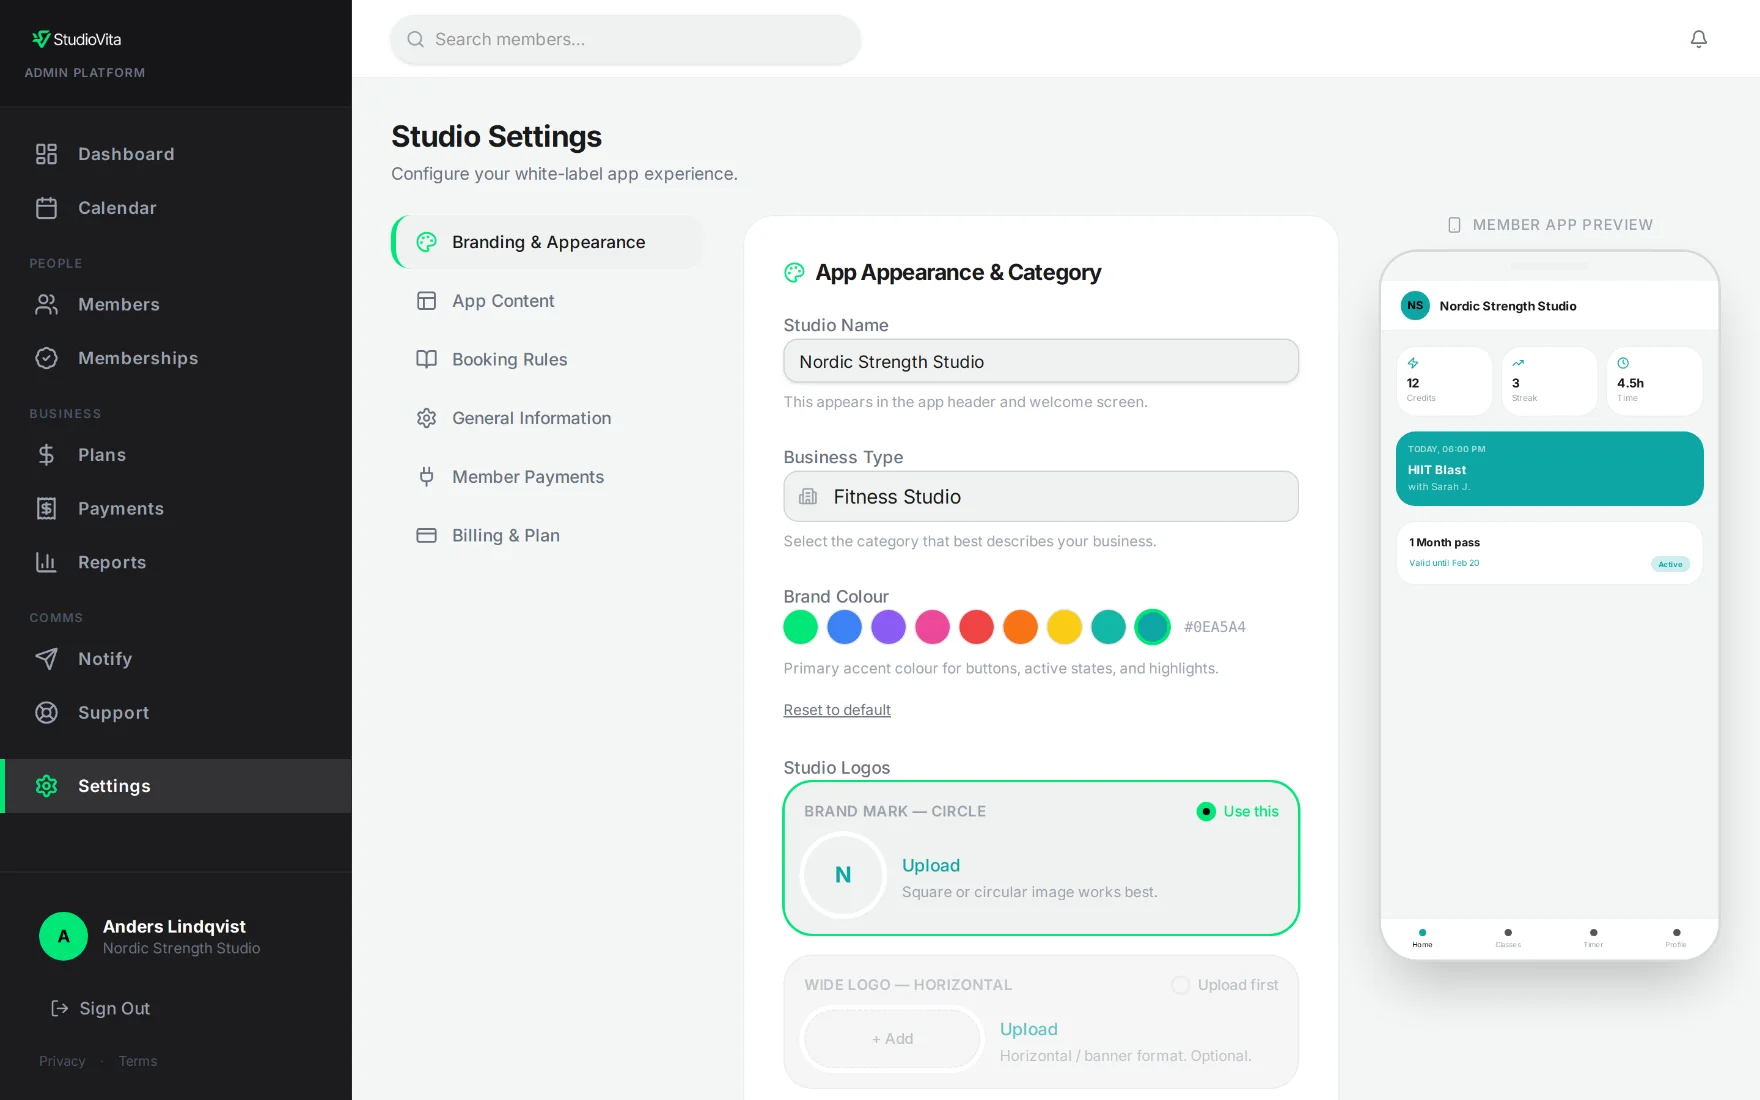The width and height of the screenshot is (1760, 1100).
Task: Click the Memberships badge icon
Action: click(x=46, y=358)
